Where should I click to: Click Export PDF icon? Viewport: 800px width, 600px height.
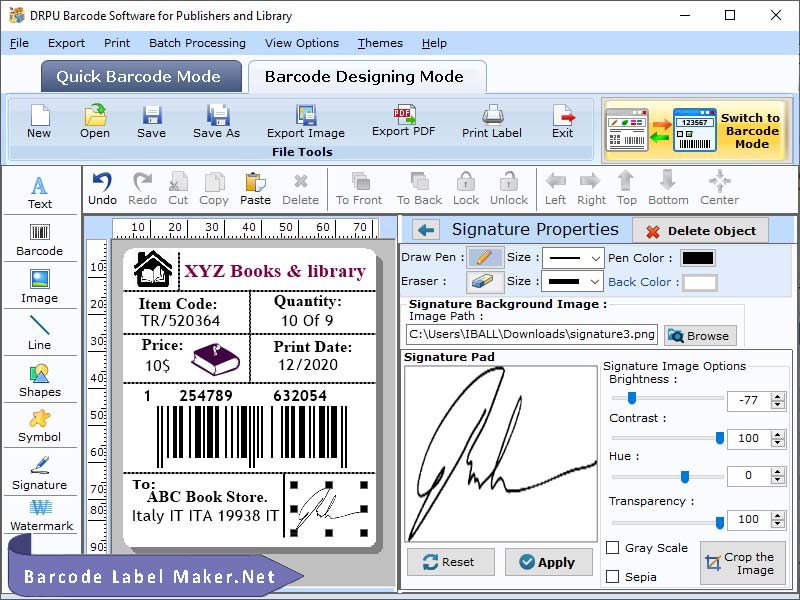coord(404,121)
